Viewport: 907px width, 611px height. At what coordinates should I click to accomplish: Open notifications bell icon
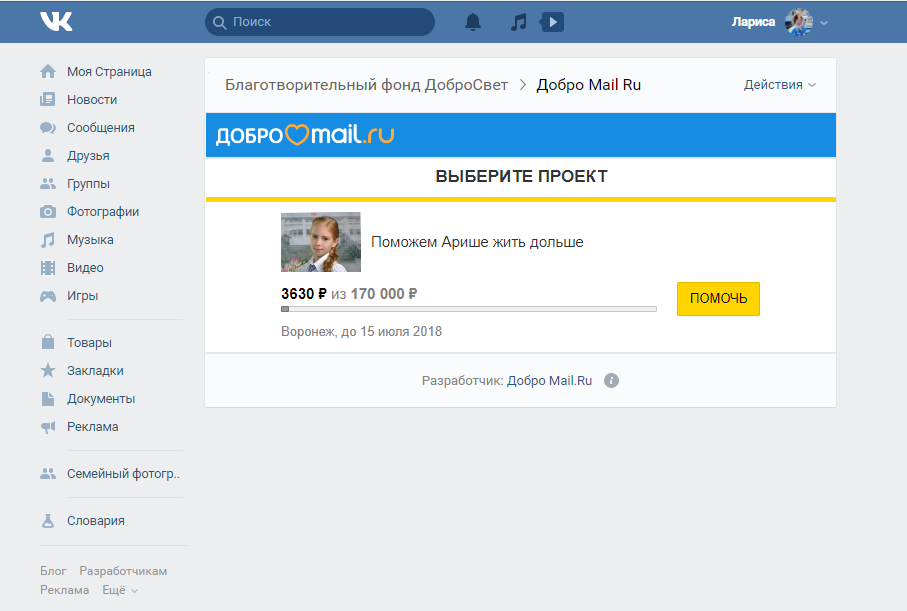click(x=473, y=22)
